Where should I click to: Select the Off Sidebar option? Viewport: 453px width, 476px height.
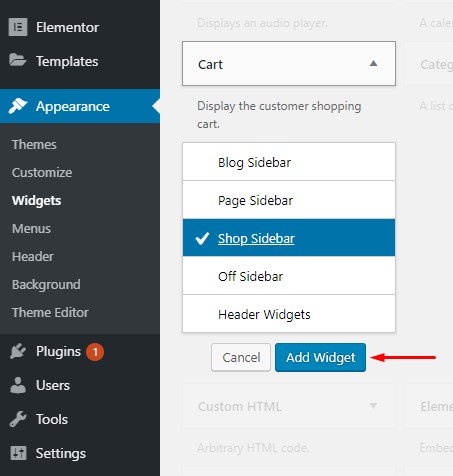pyautogui.click(x=289, y=276)
